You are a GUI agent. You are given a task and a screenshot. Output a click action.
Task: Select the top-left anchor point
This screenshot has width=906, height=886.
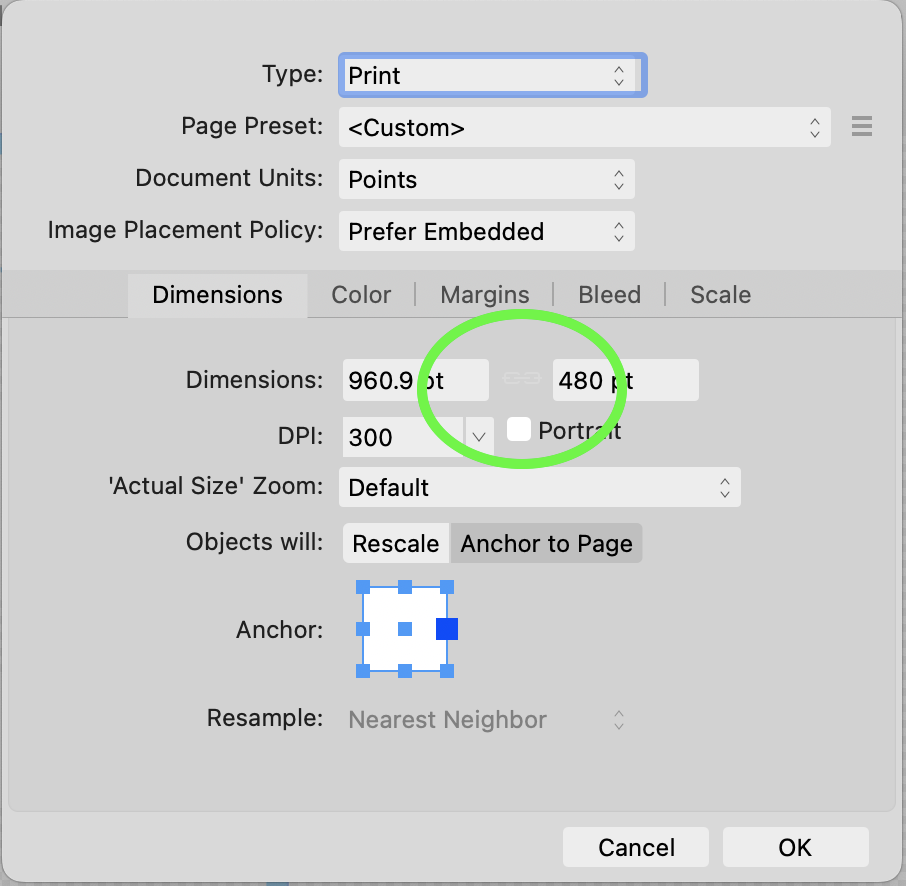coord(363,587)
